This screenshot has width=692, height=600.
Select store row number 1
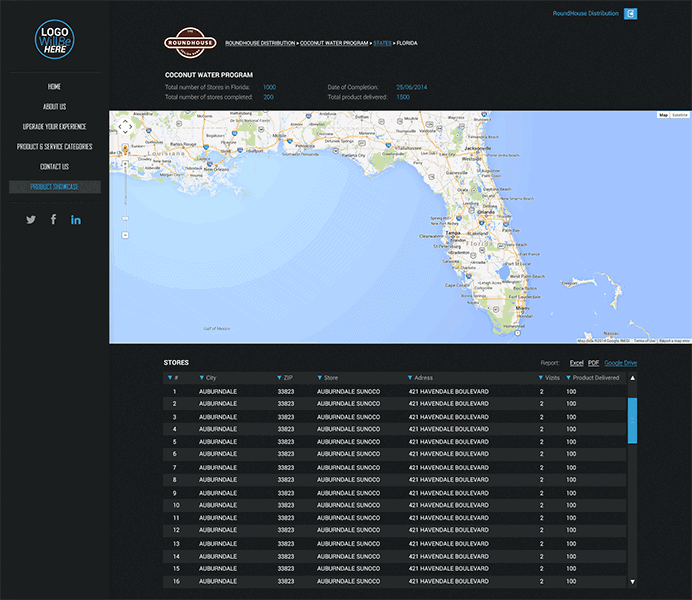click(395, 391)
